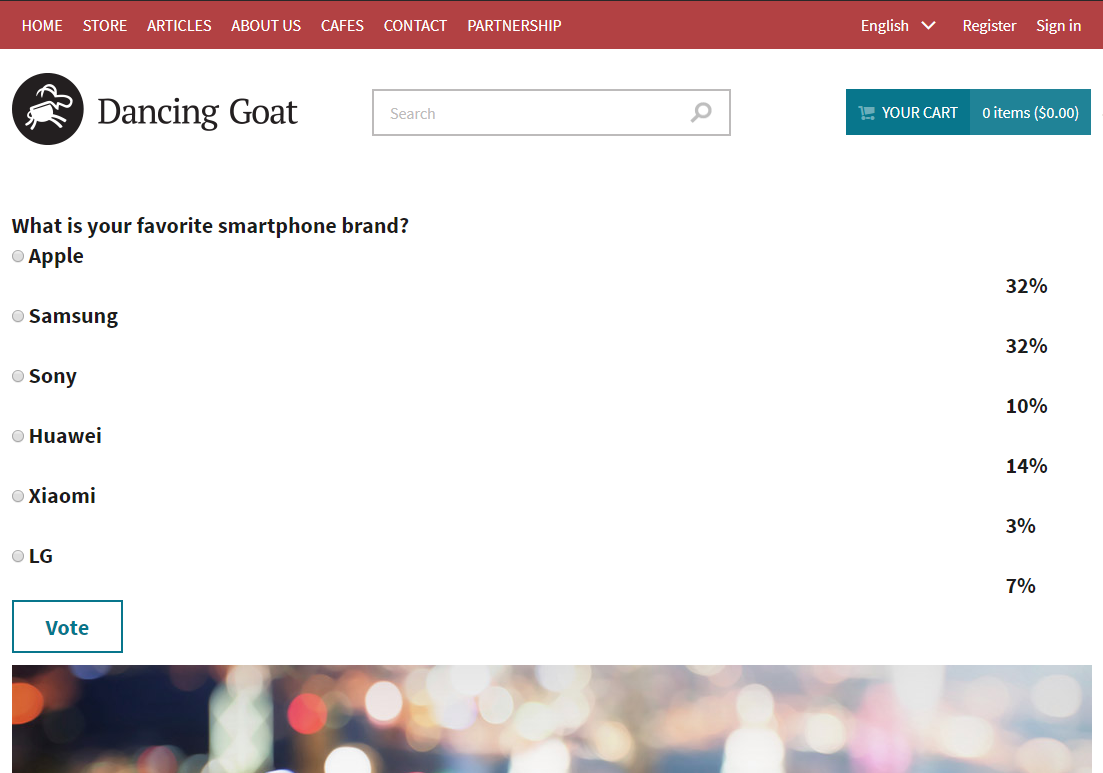
Task: Click the 14% result for Huawei
Action: (x=1026, y=466)
